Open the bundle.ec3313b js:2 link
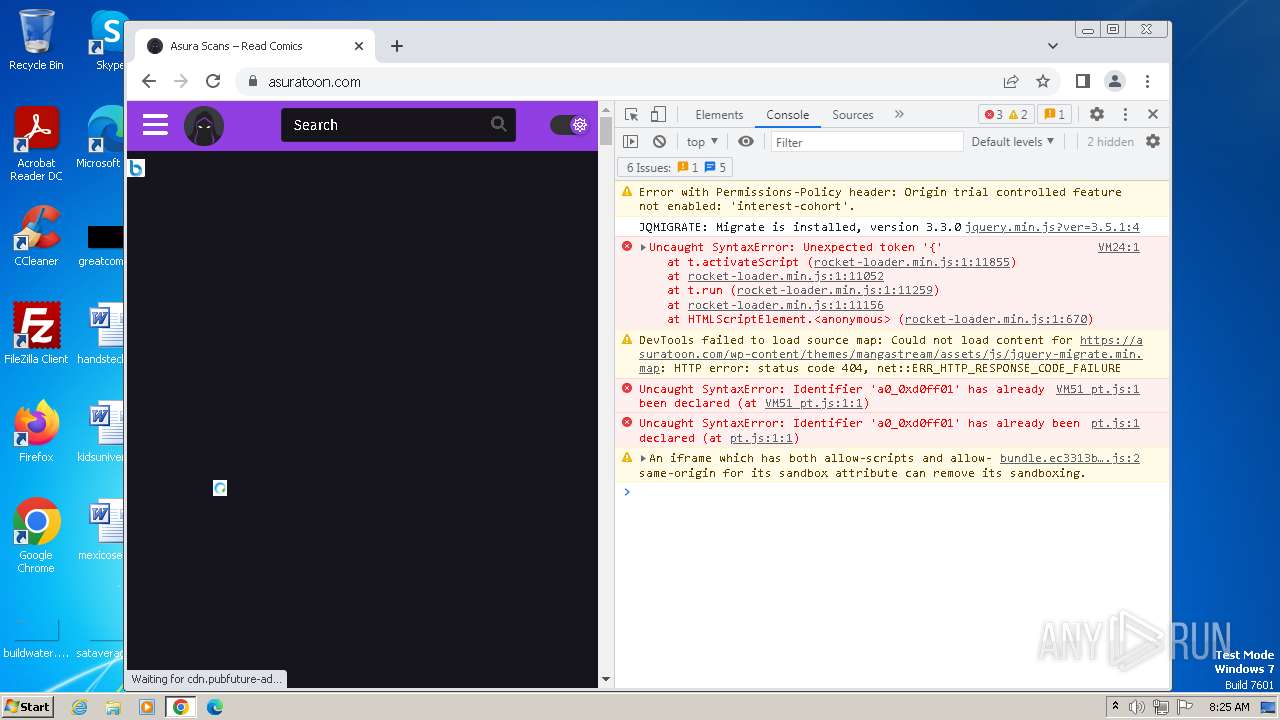This screenshot has height=720, width=1280. tap(1069, 458)
